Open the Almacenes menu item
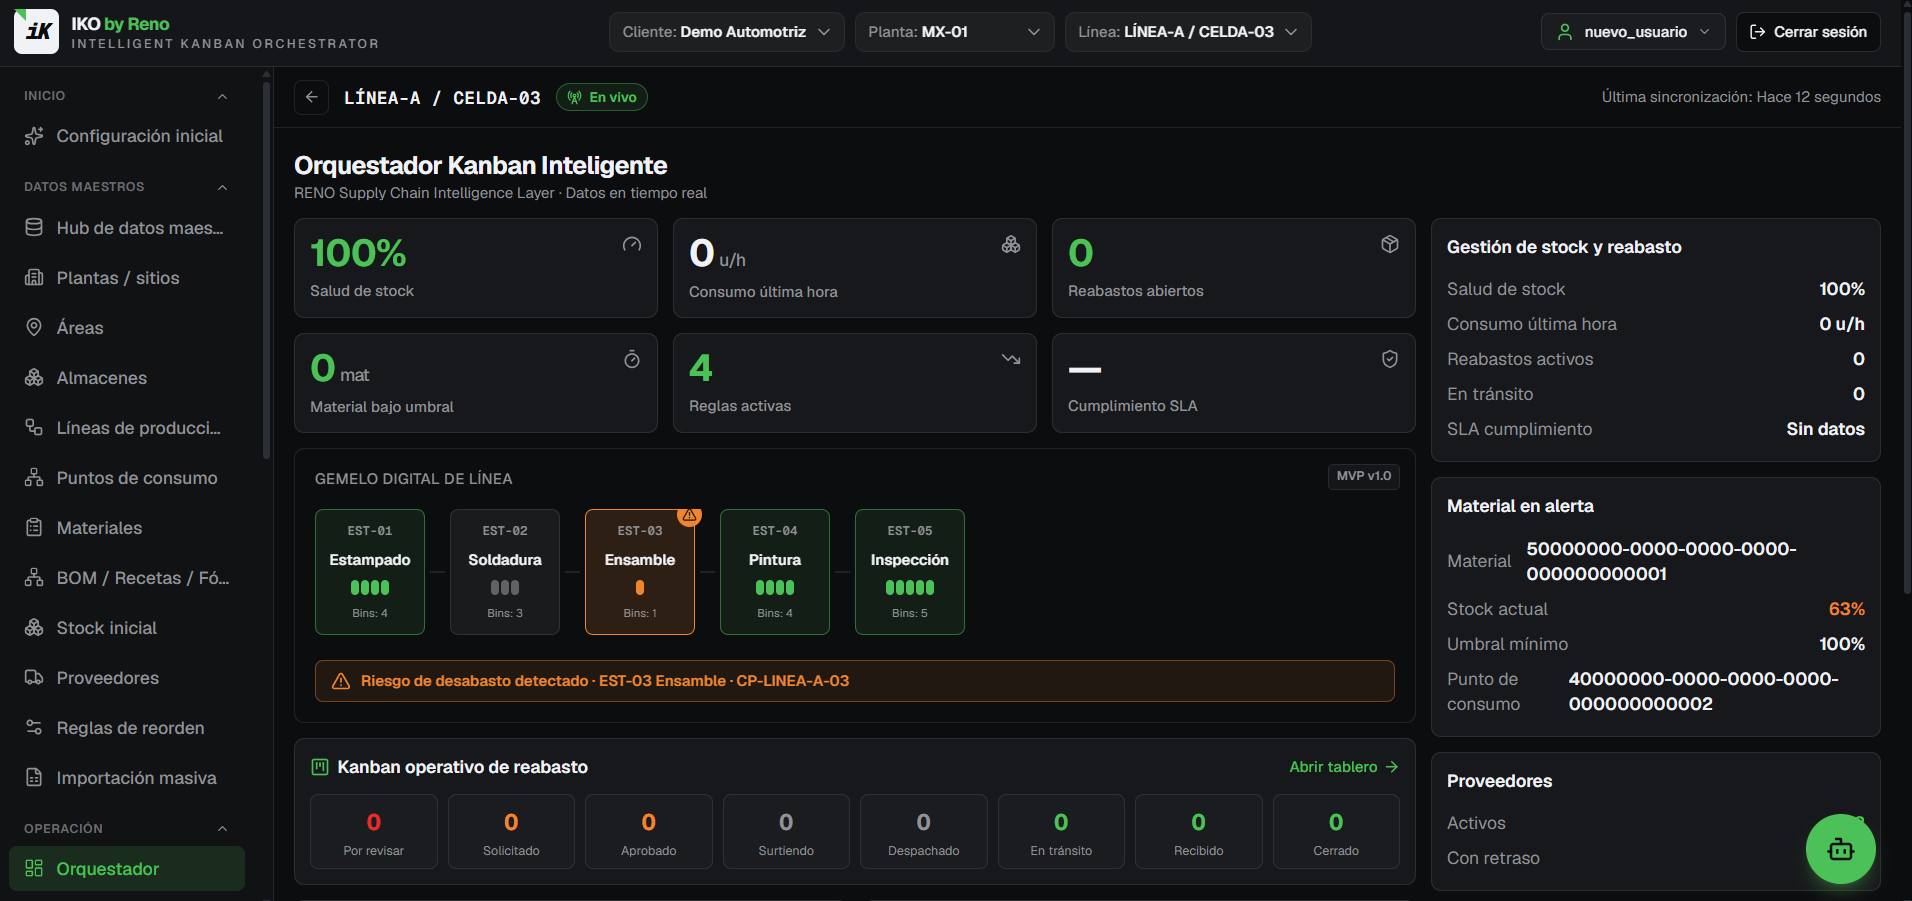1912x901 pixels. (127, 378)
